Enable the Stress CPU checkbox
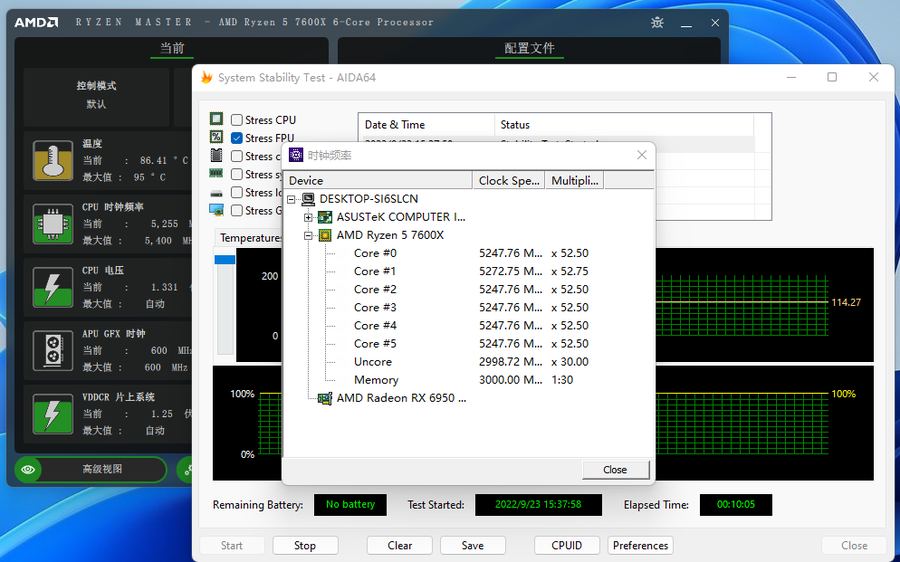This screenshot has height=562, width=900. 237,120
